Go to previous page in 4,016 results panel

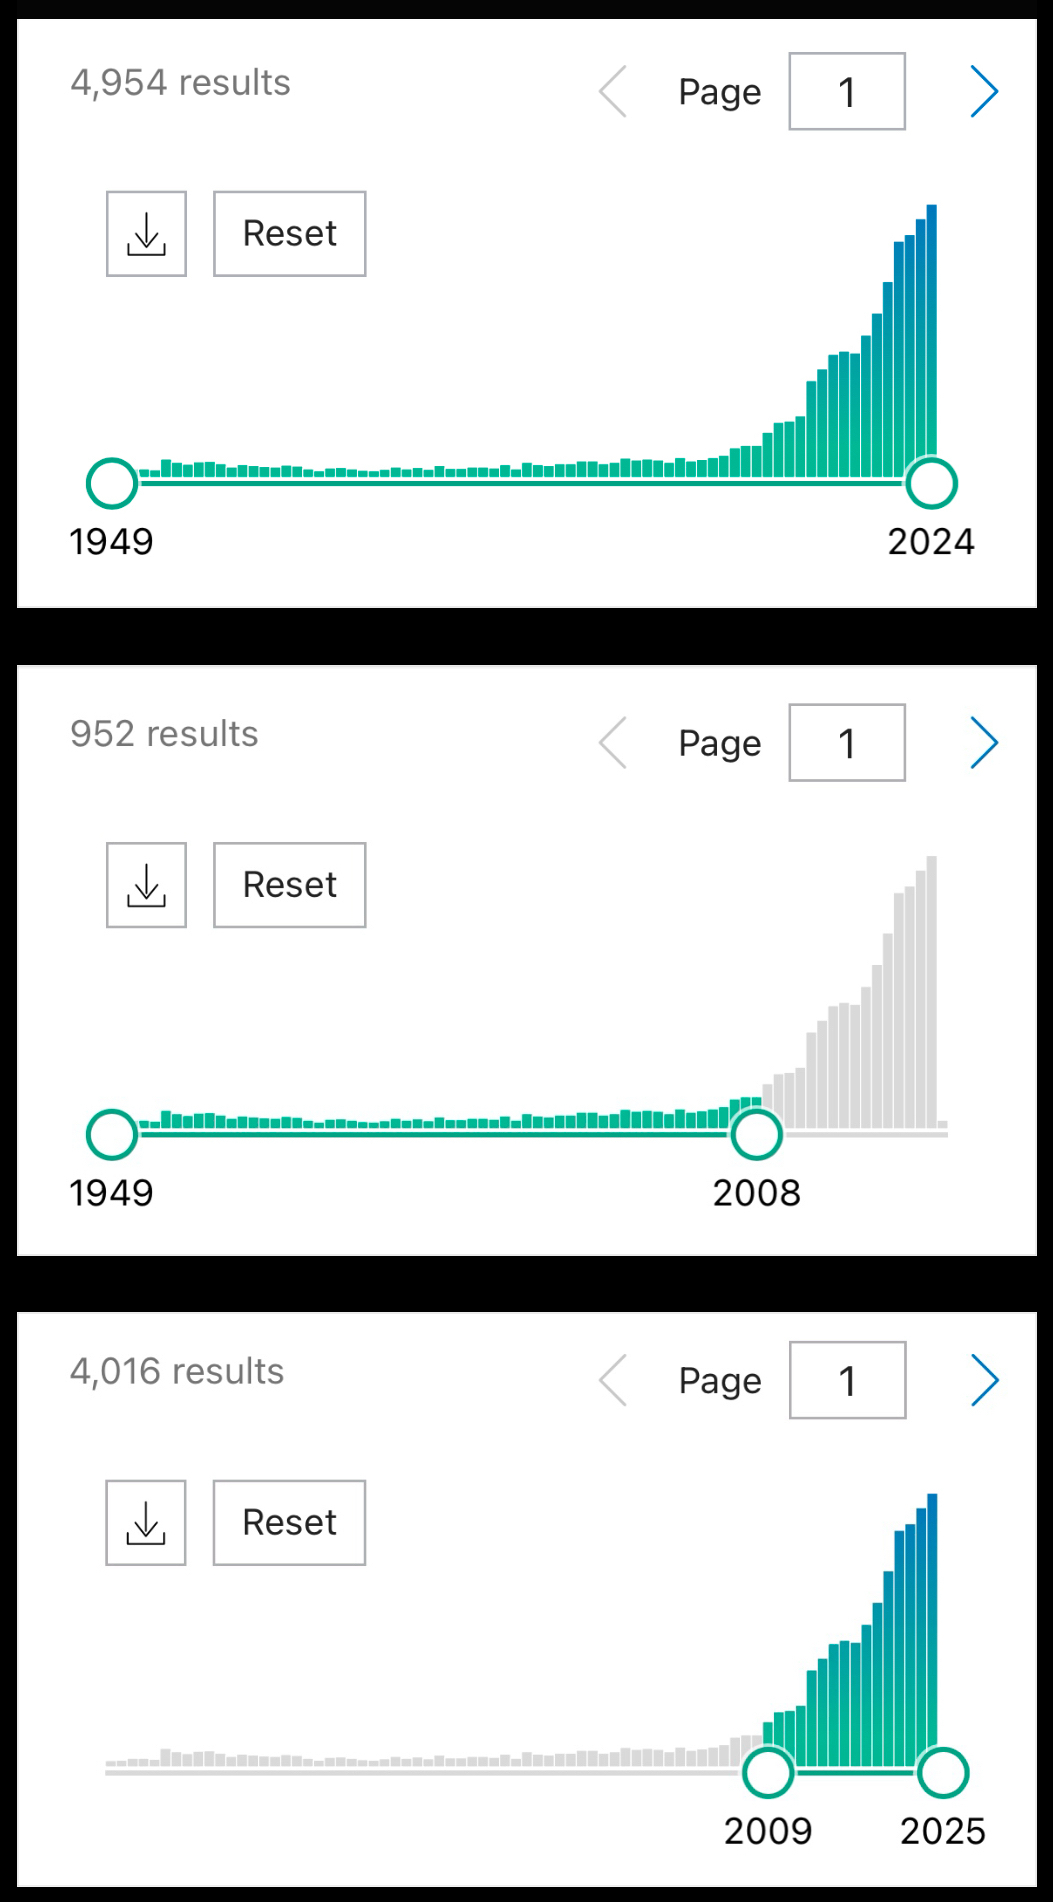(x=613, y=1380)
